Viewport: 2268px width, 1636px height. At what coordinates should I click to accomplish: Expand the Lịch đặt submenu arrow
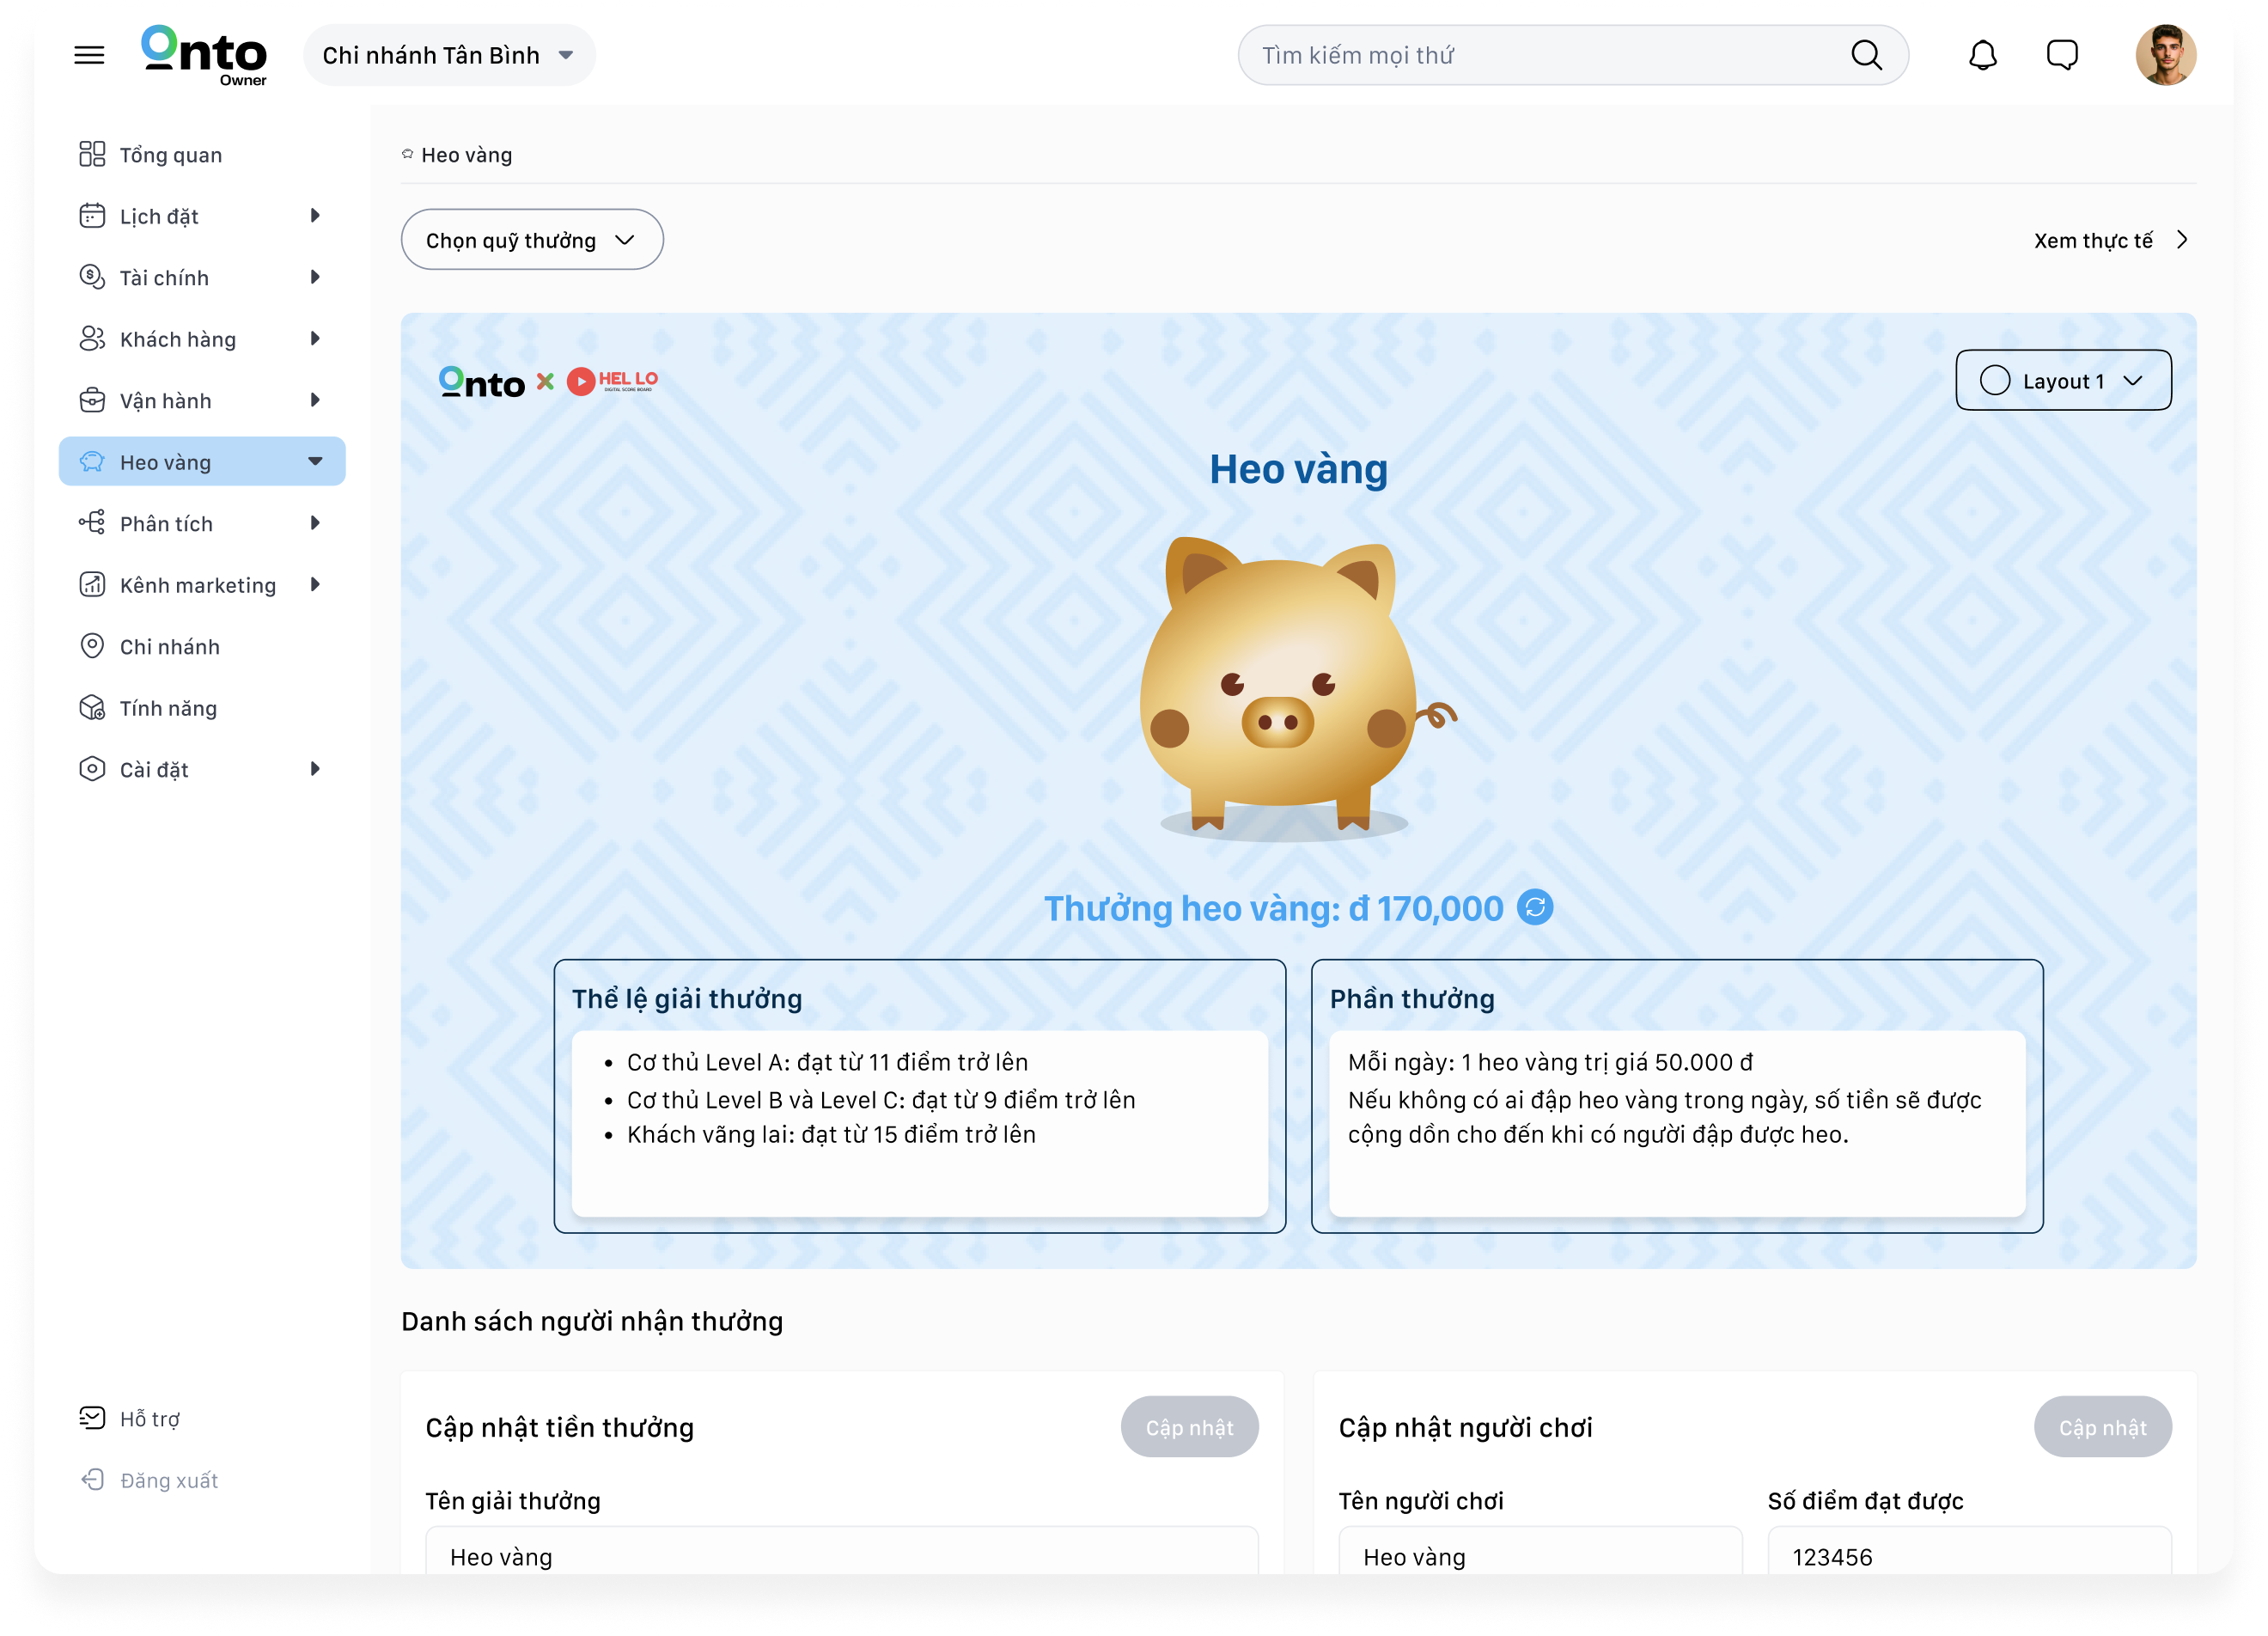click(x=315, y=216)
